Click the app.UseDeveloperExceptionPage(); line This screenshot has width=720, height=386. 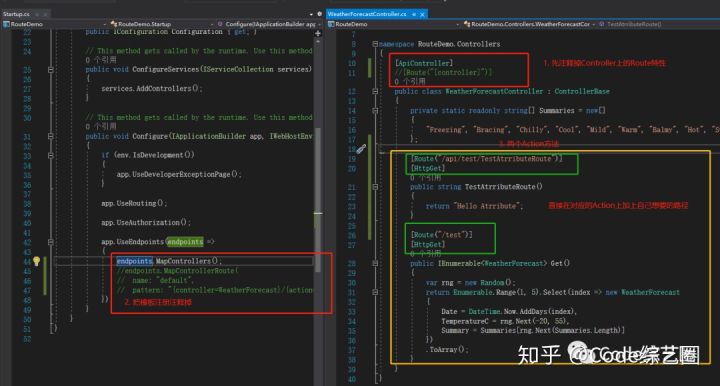point(179,174)
